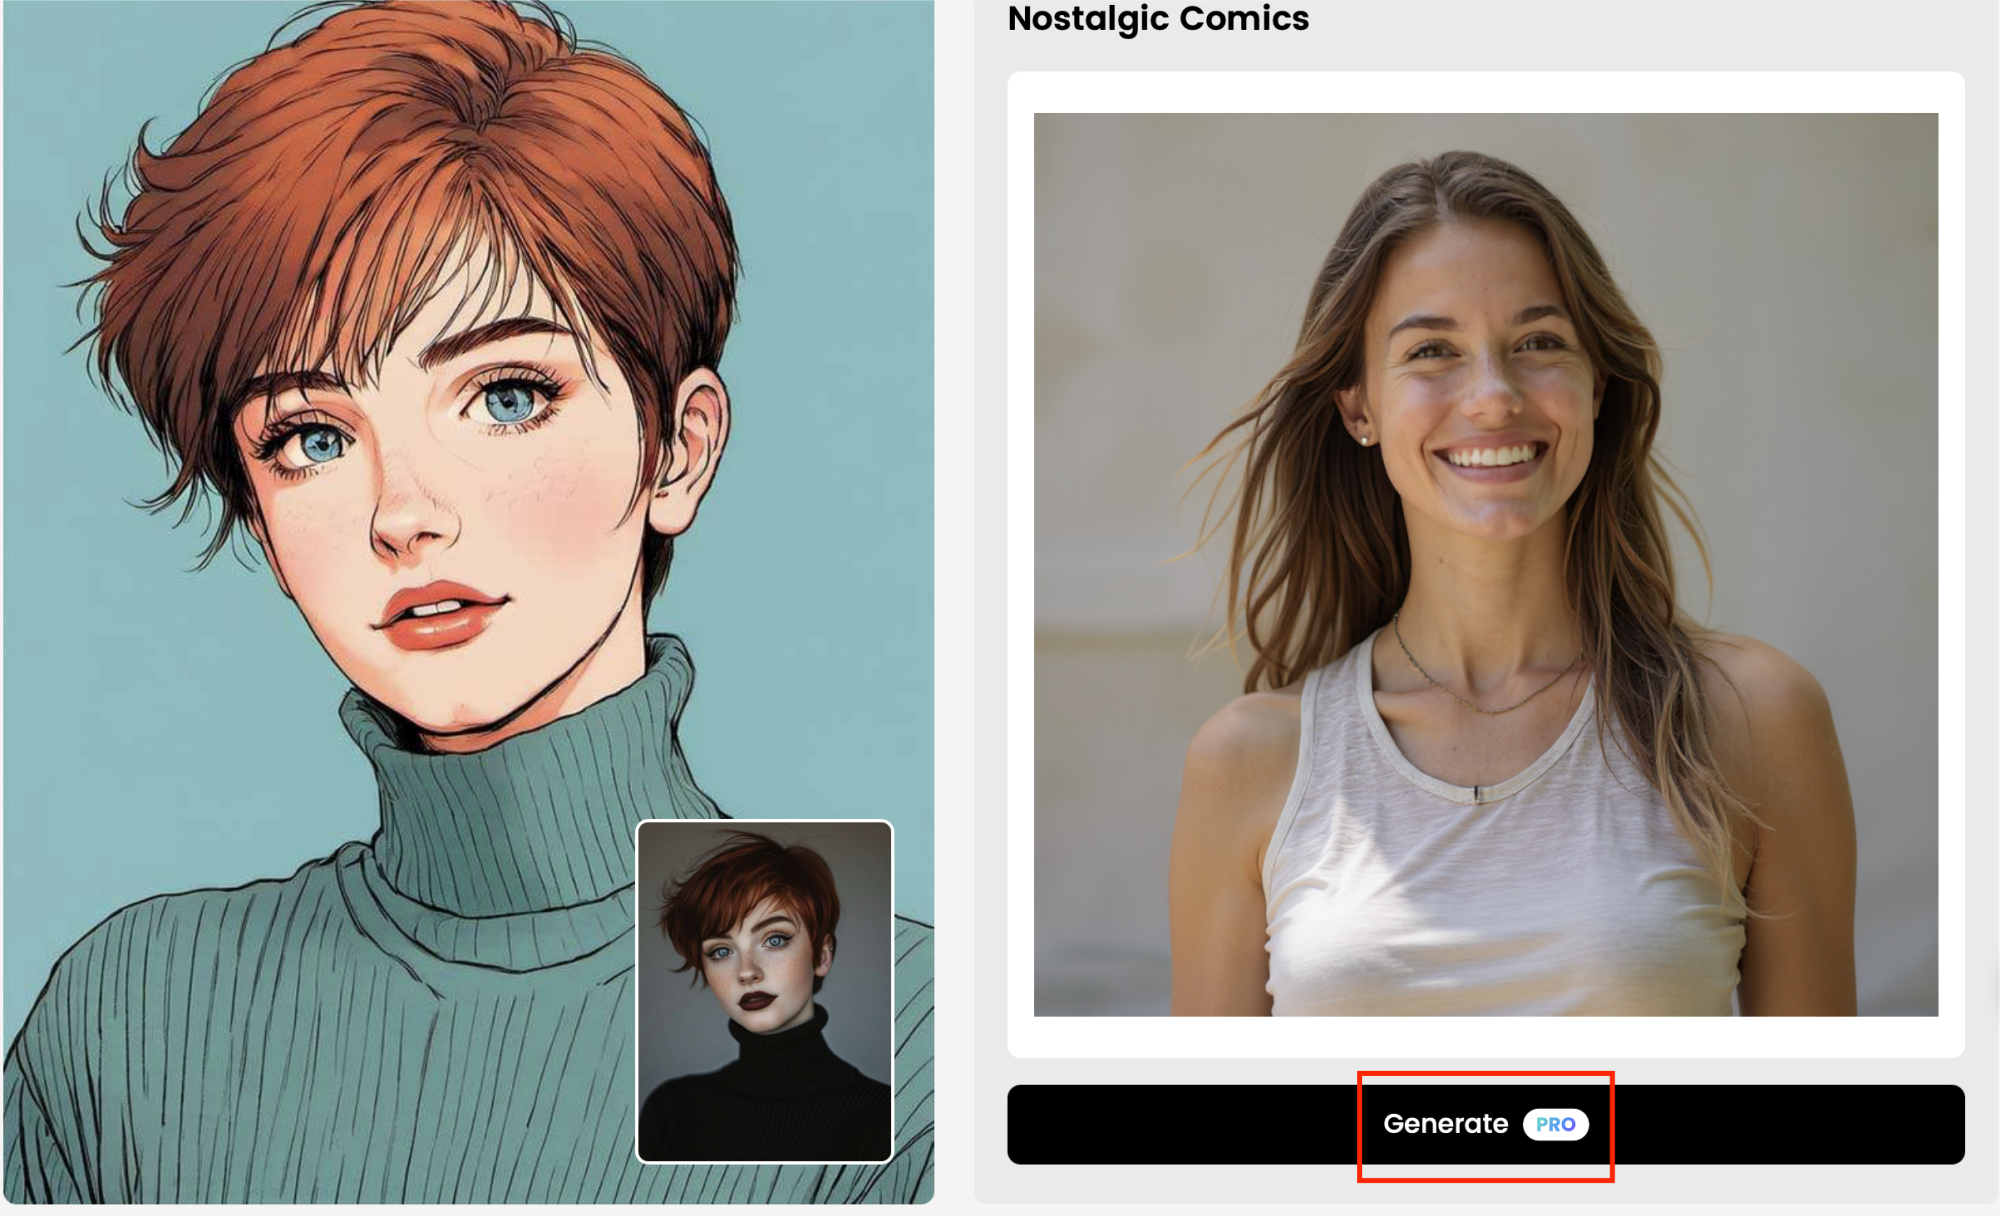Click white margin under the uploaded photo
This screenshot has width=2000, height=1216.
point(1485,1037)
